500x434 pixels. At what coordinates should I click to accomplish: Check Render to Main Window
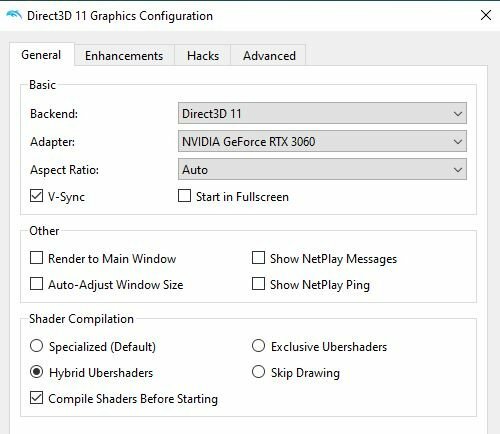pos(36,258)
